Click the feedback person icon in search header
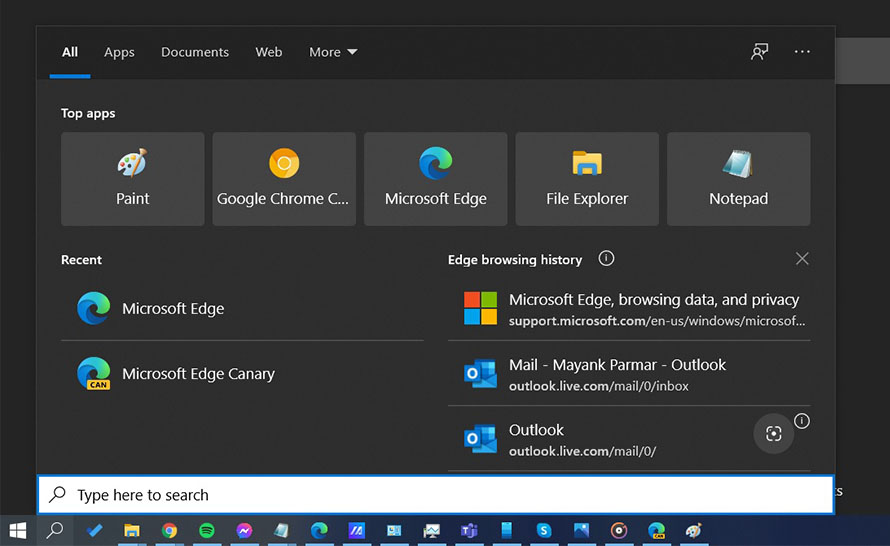 (x=759, y=52)
